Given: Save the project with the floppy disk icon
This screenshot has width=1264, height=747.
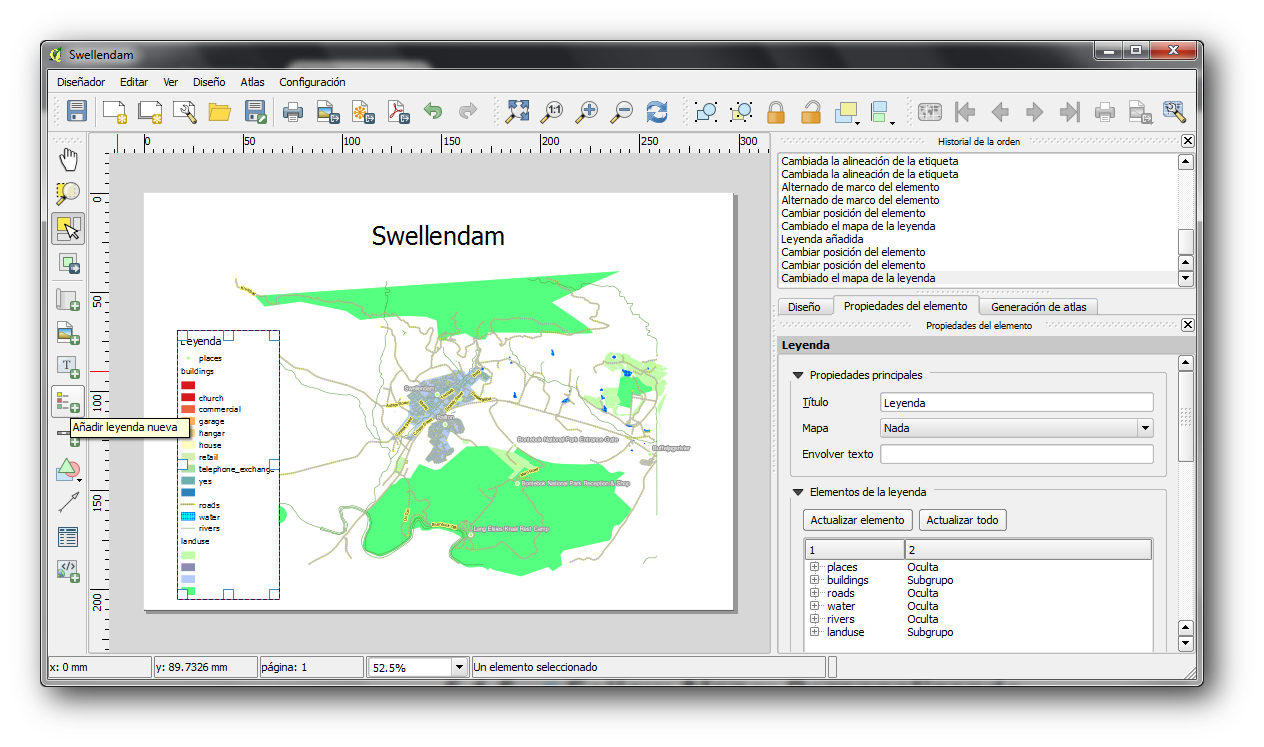Looking at the screenshot, I should tap(77, 112).
